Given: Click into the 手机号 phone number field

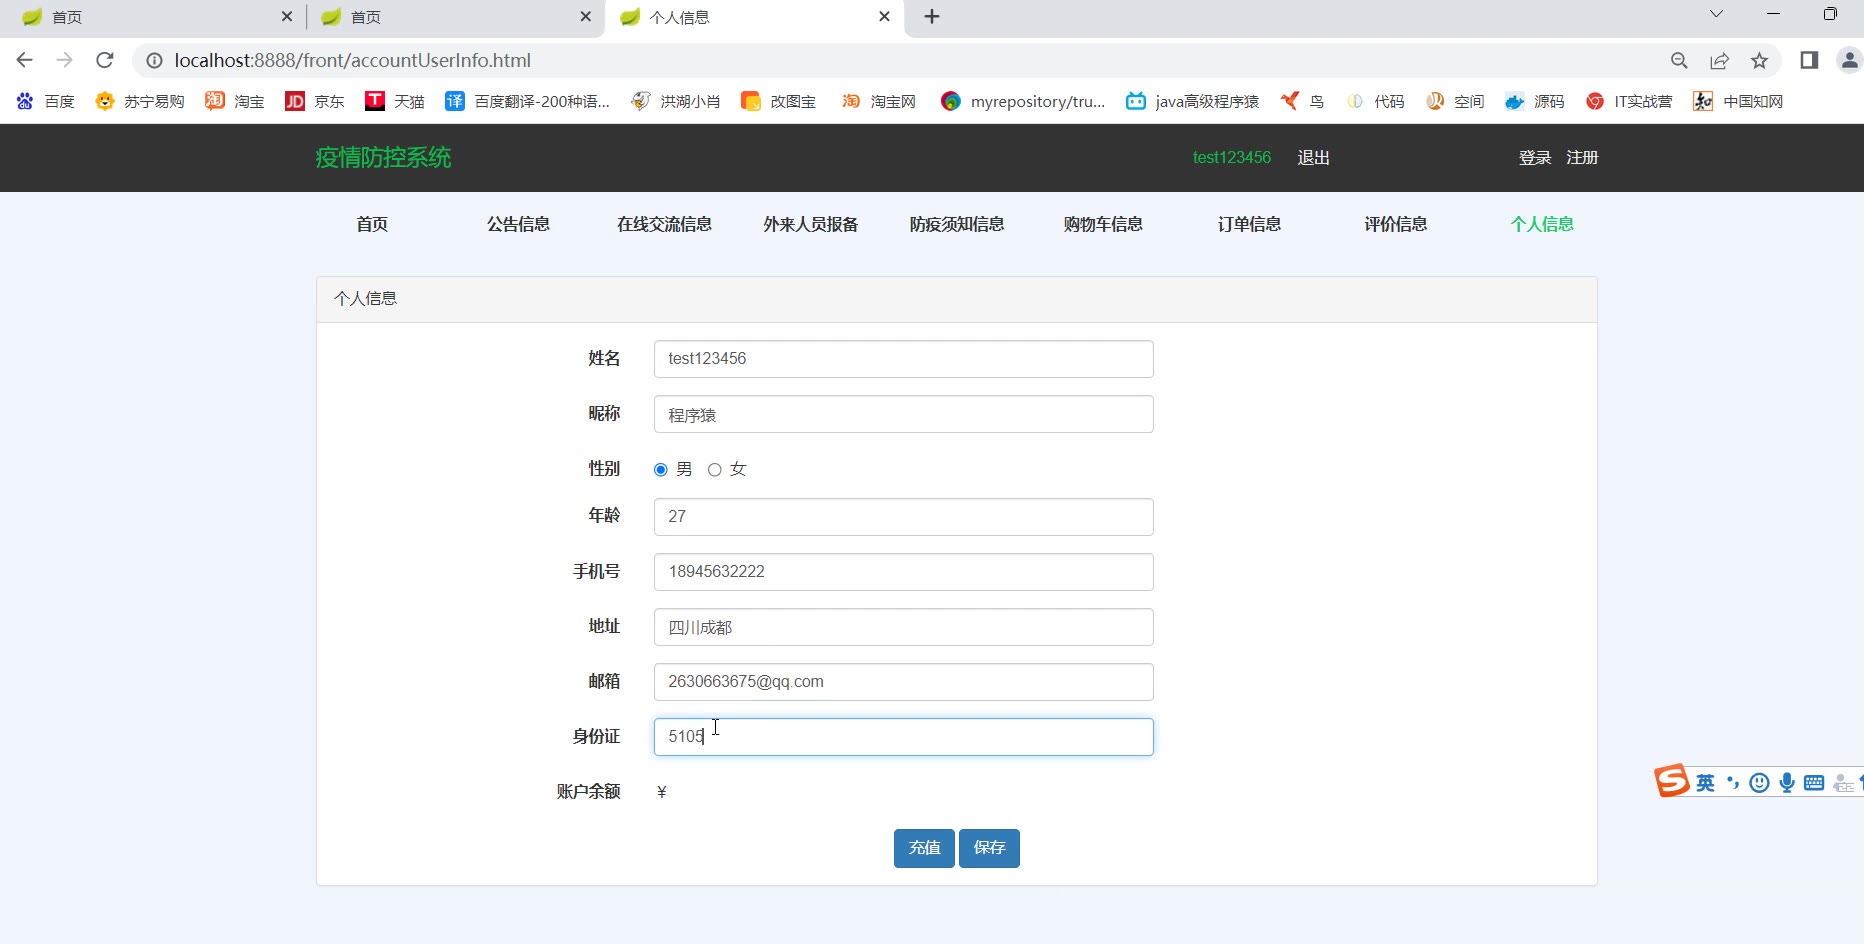Looking at the screenshot, I should pos(903,572).
